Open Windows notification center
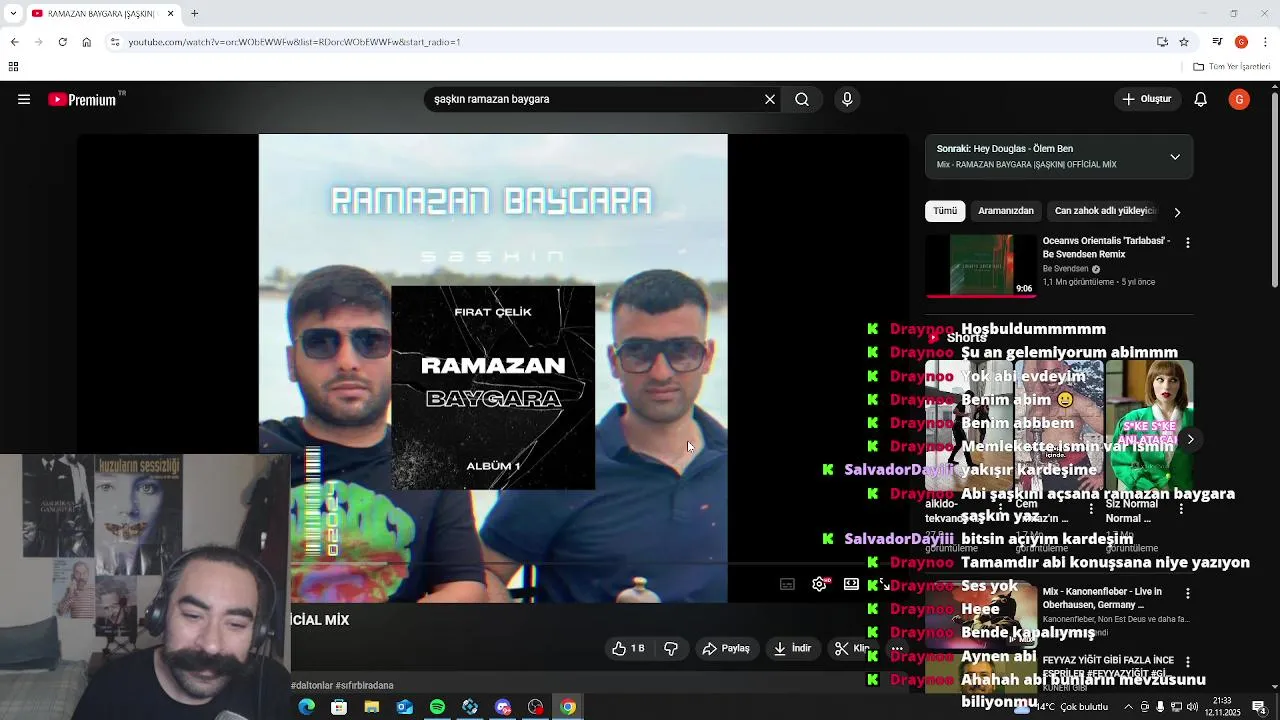This screenshot has height=720, width=1280. 1259,707
